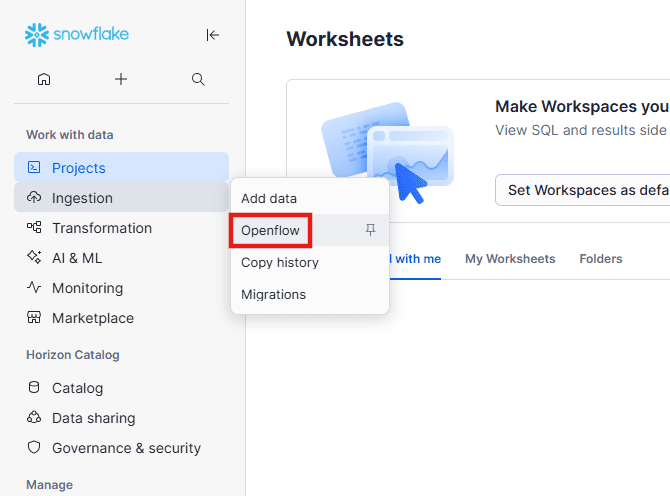This screenshot has height=496, width=670.
Task: Click the Catalog database icon
Action: (34, 387)
